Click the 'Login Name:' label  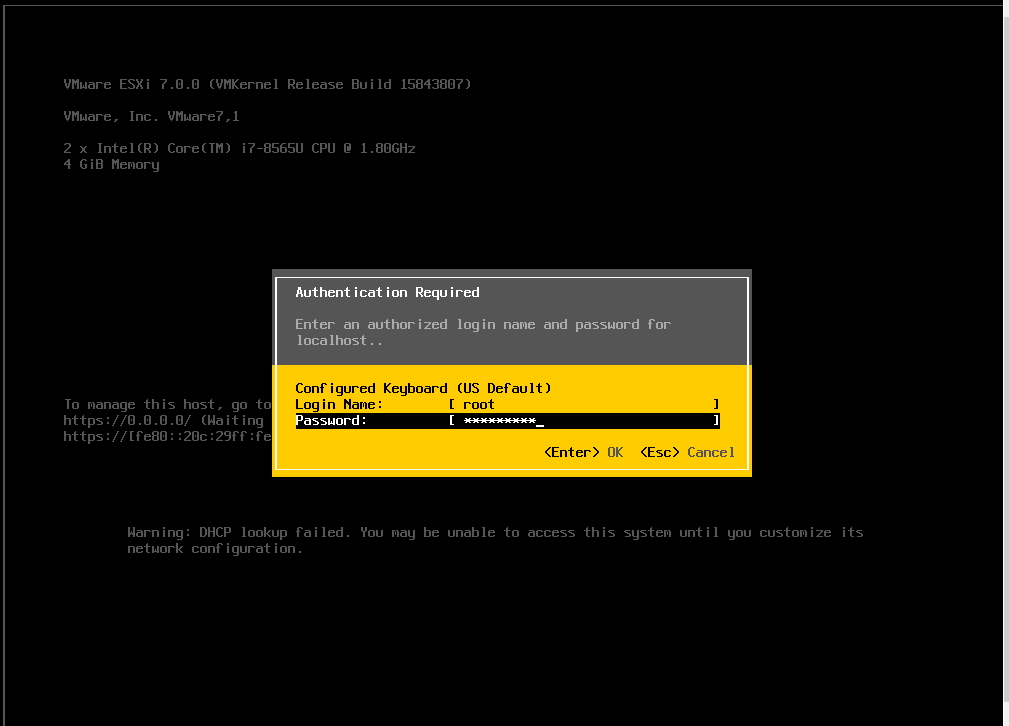pos(338,404)
